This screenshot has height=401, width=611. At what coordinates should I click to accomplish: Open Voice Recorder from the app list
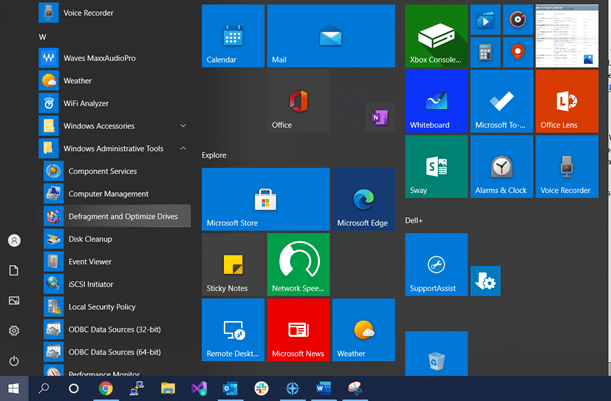click(115, 13)
